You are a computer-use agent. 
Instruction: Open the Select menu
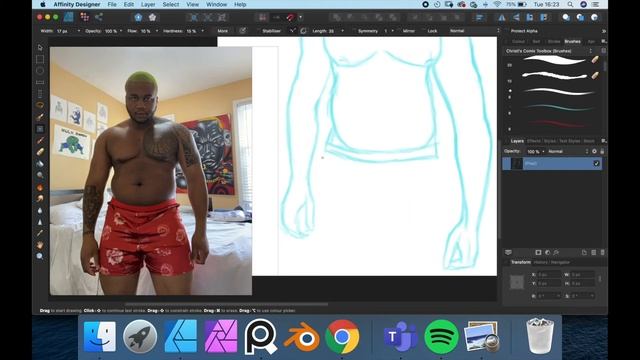click(171, 4)
